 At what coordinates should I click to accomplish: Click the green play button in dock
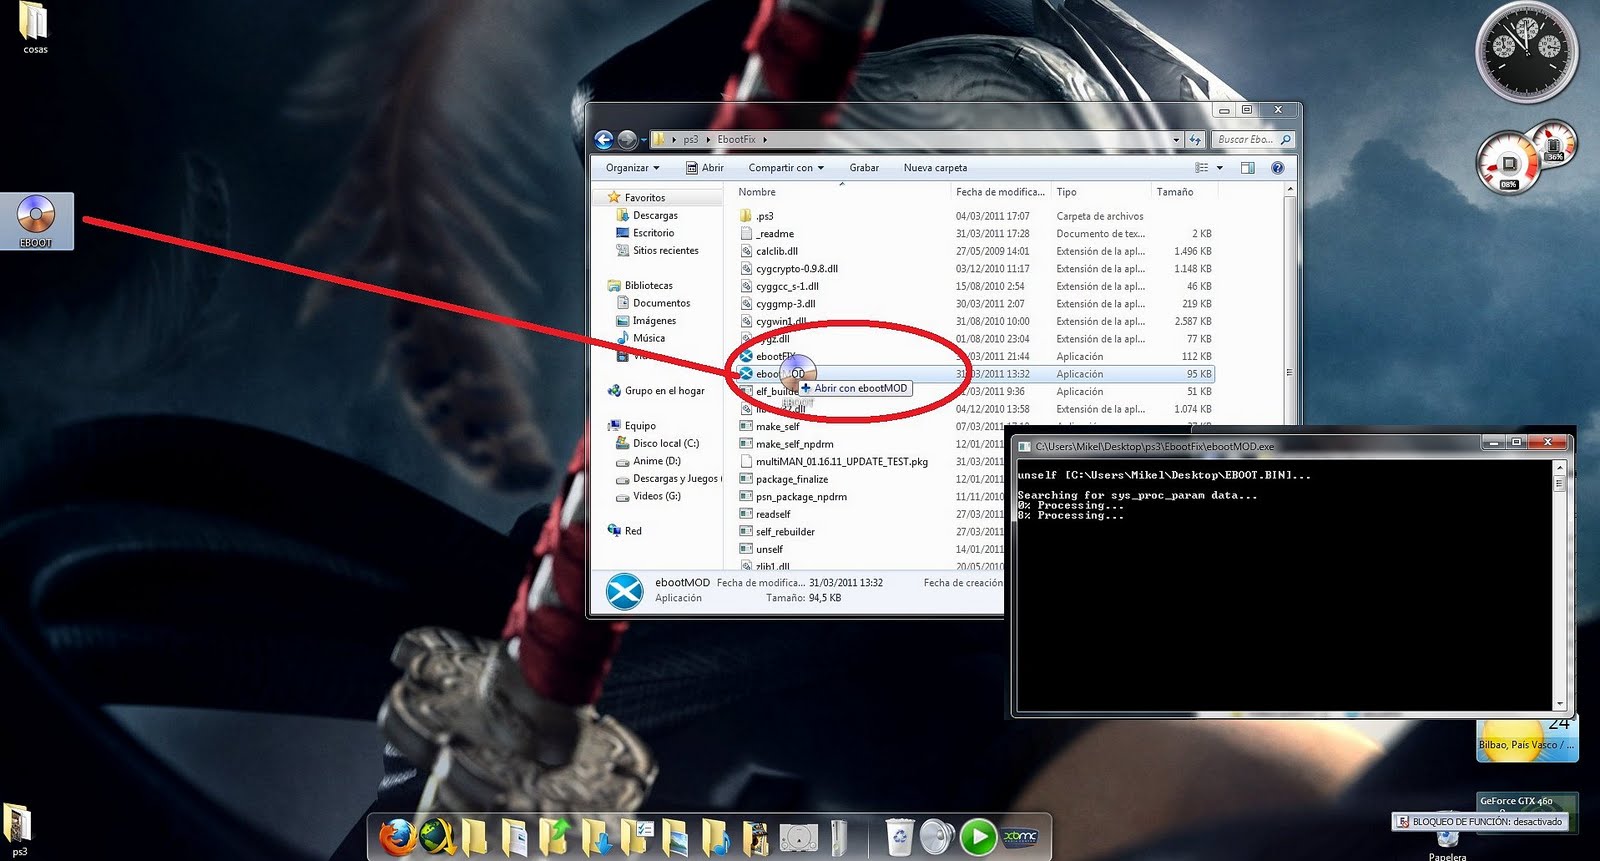pyautogui.click(x=978, y=837)
